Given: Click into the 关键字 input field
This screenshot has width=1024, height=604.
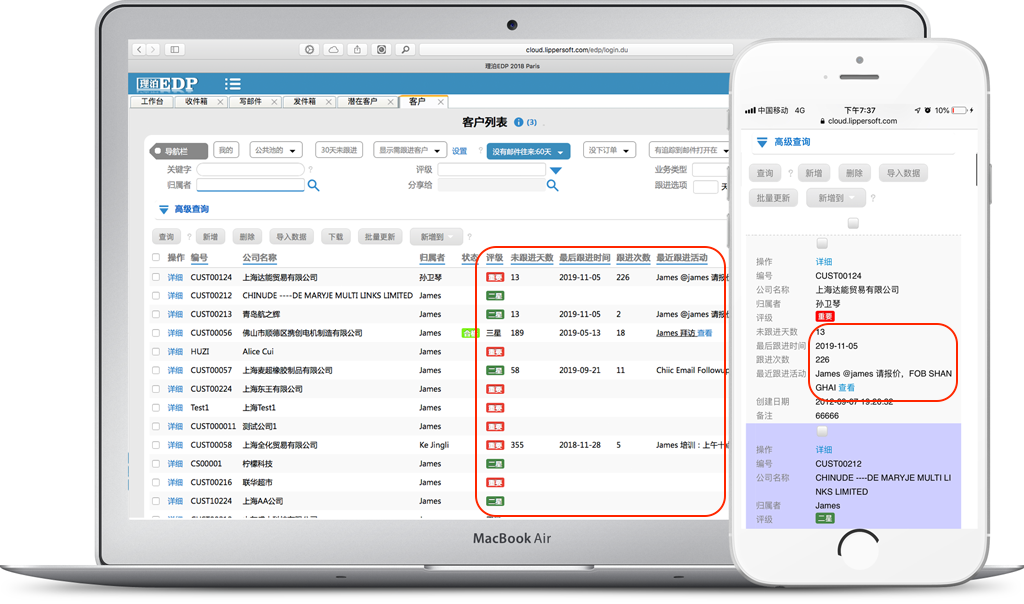Looking at the screenshot, I should [x=250, y=170].
